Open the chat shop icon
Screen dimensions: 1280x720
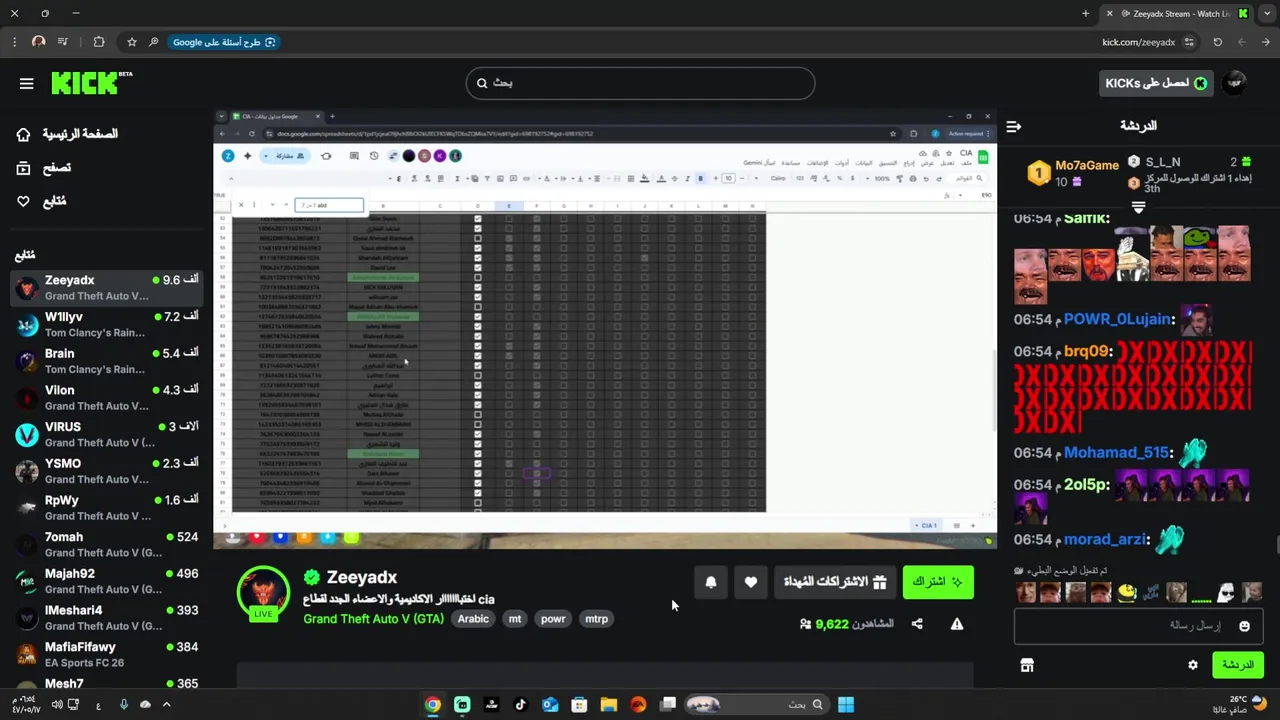(1026, 665)
